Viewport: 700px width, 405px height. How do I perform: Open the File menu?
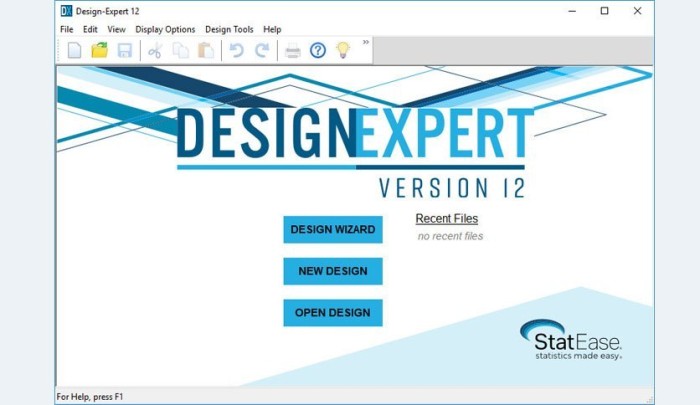click(x=67, y=29)
